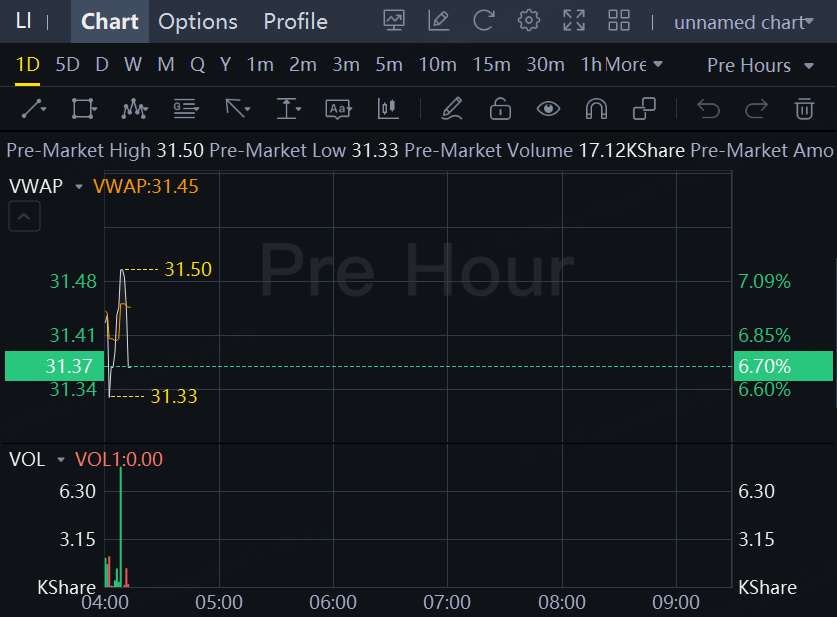Select the W weekly timeframe

point(133,65)
